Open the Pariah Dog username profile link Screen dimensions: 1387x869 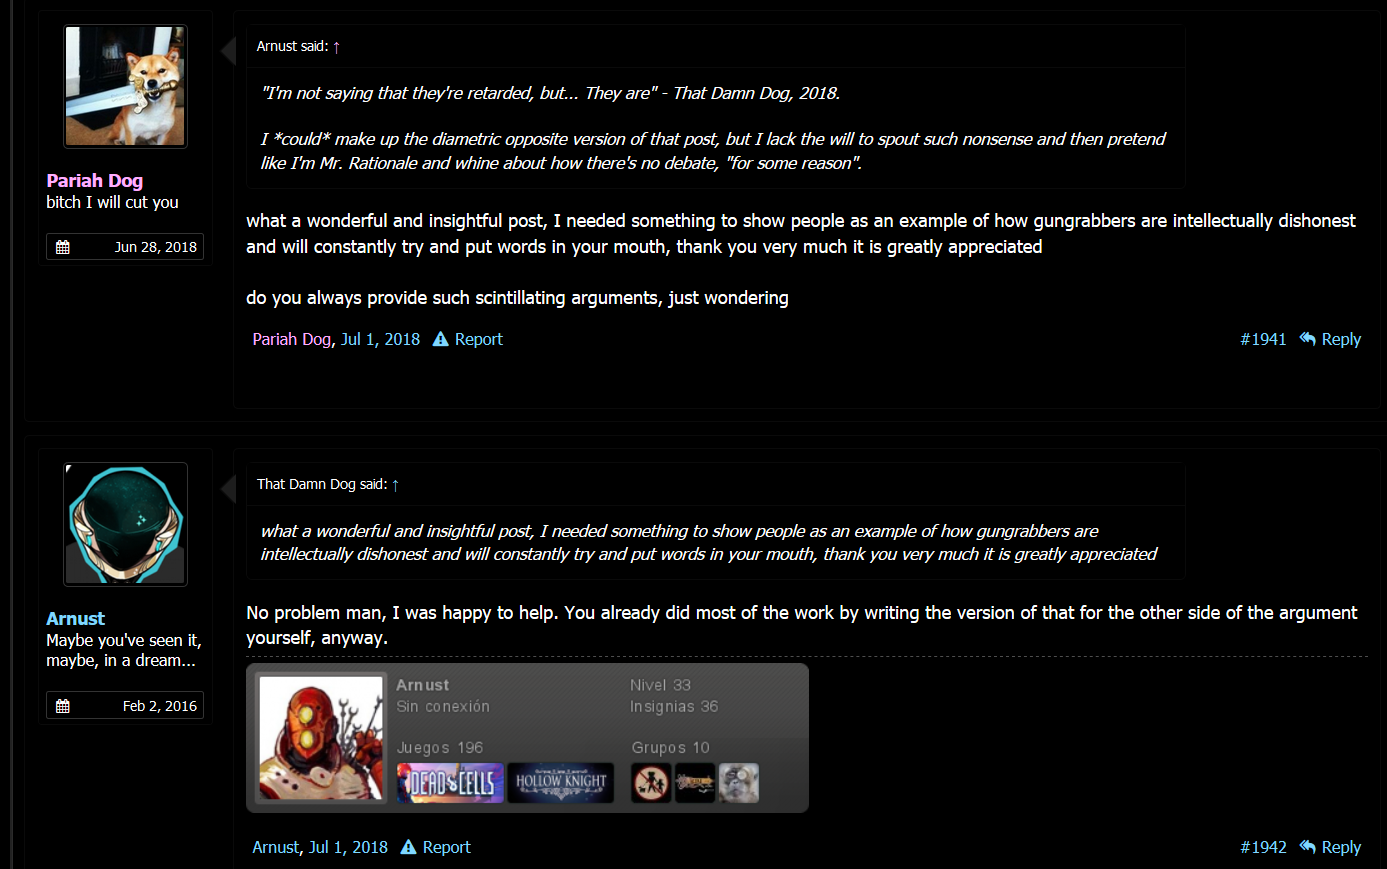pos(95,181)
